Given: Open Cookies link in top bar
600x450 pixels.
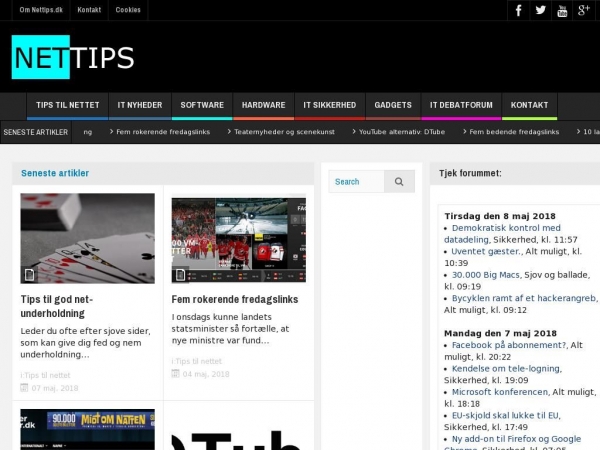Looking at the screenshot, I should click(128, 10).
